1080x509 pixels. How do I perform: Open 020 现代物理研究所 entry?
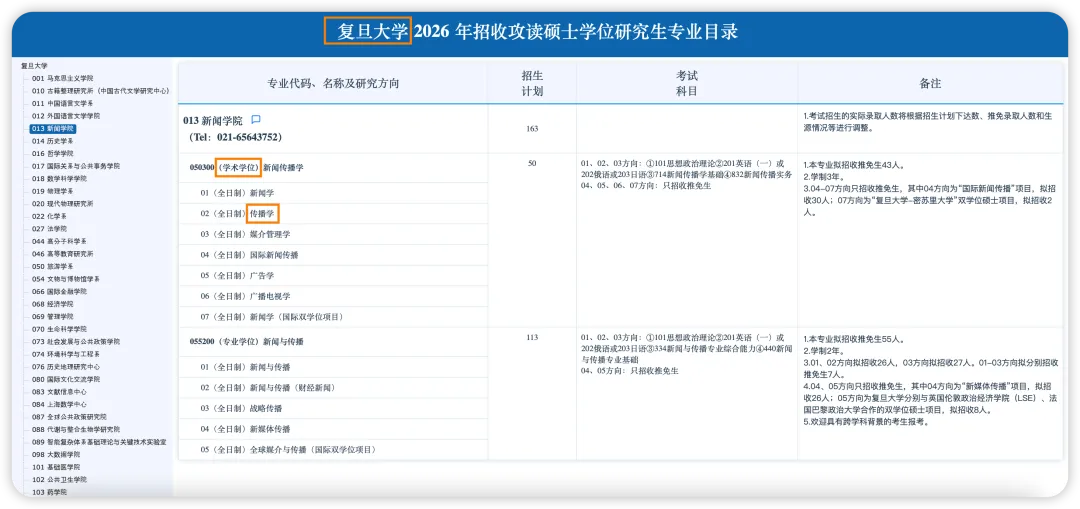pos(62,204)
